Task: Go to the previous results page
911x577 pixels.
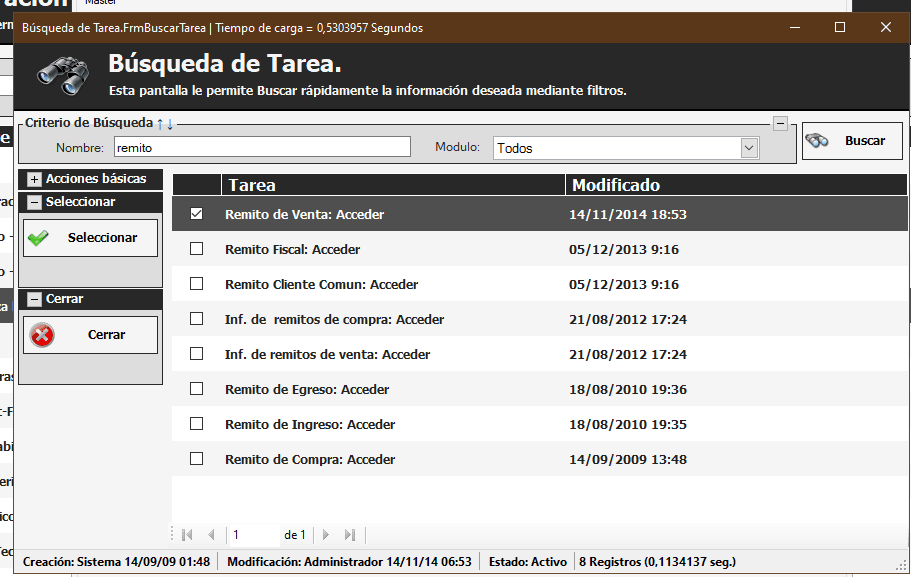Action: (211, 535)
